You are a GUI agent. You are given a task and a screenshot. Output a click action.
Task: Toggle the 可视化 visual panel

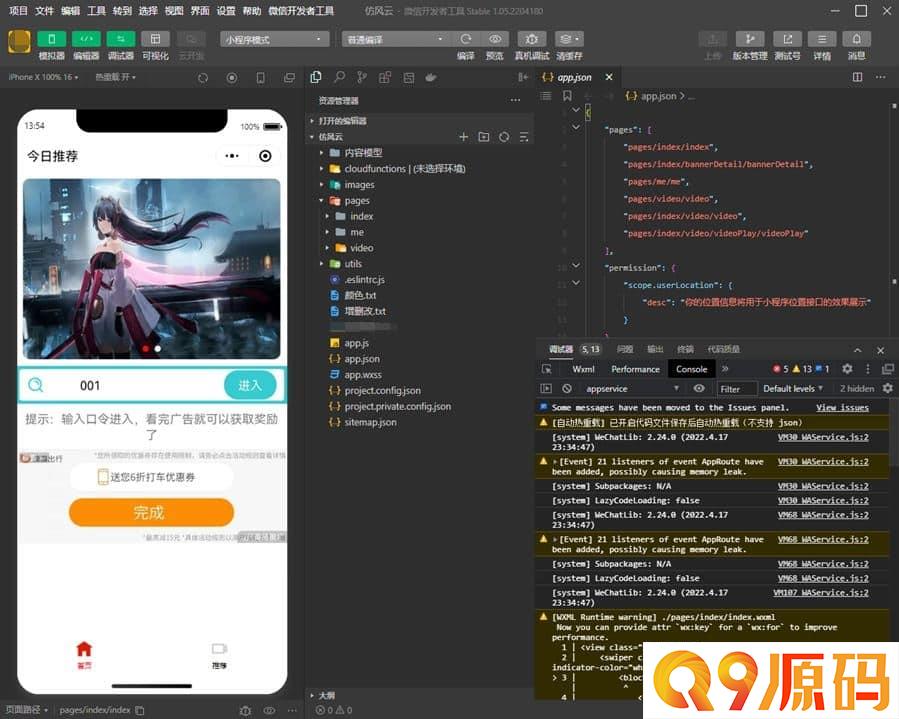click(x=155, y=39)
